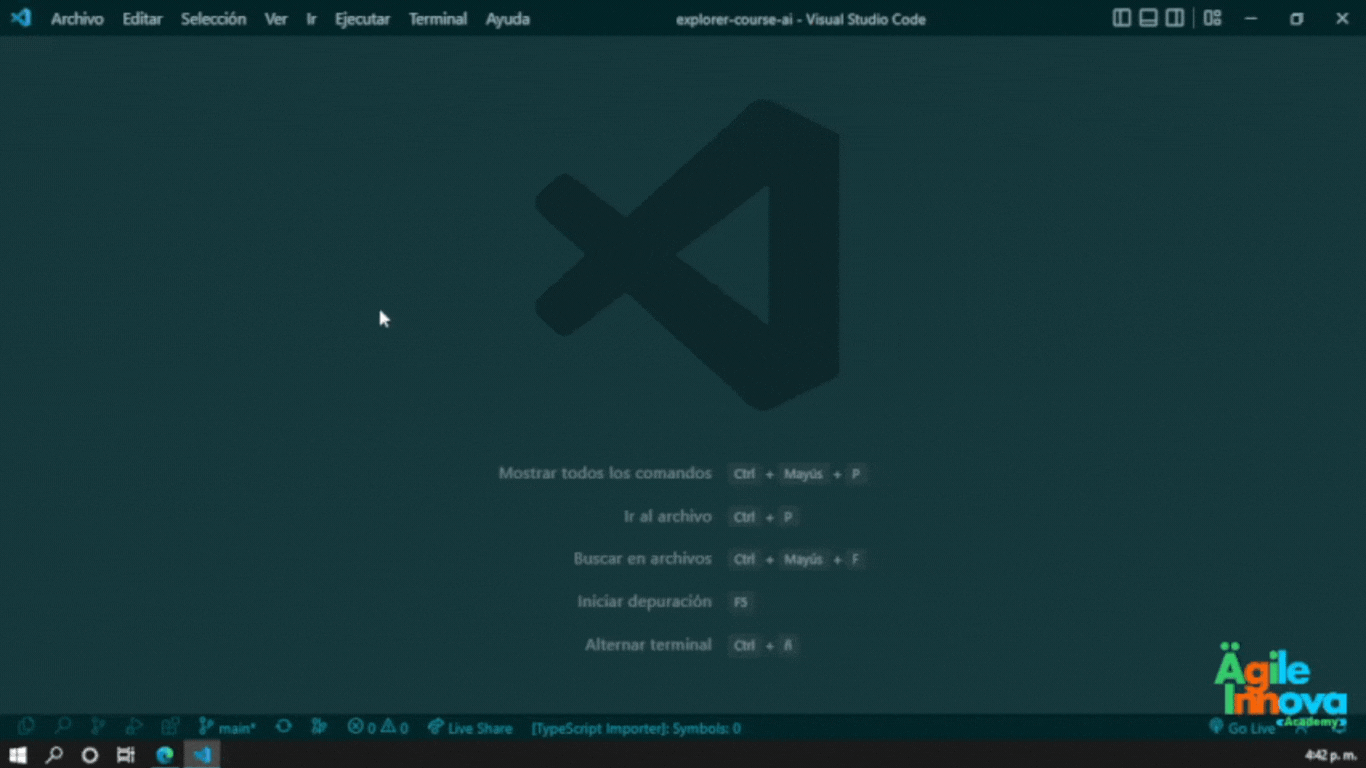Toggle the primary side bar layout icon
The image size is (1366, 768).
[1122, 18]
